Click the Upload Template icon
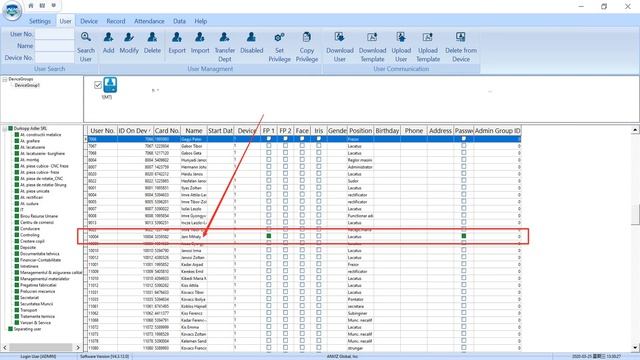Screen dimensions: 640x360 428,37
